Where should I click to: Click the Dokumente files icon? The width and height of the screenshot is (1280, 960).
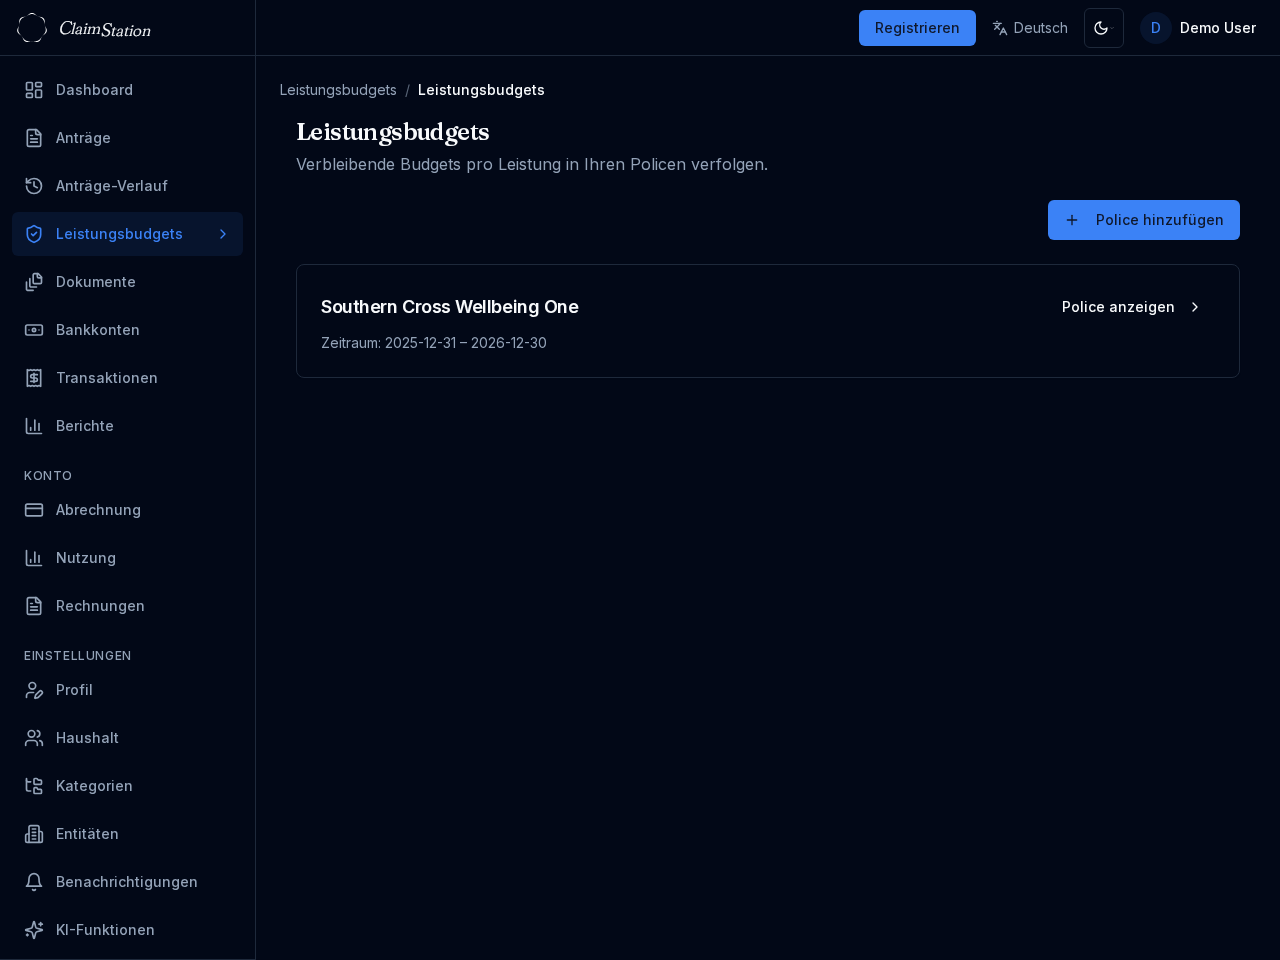[34, 282]
